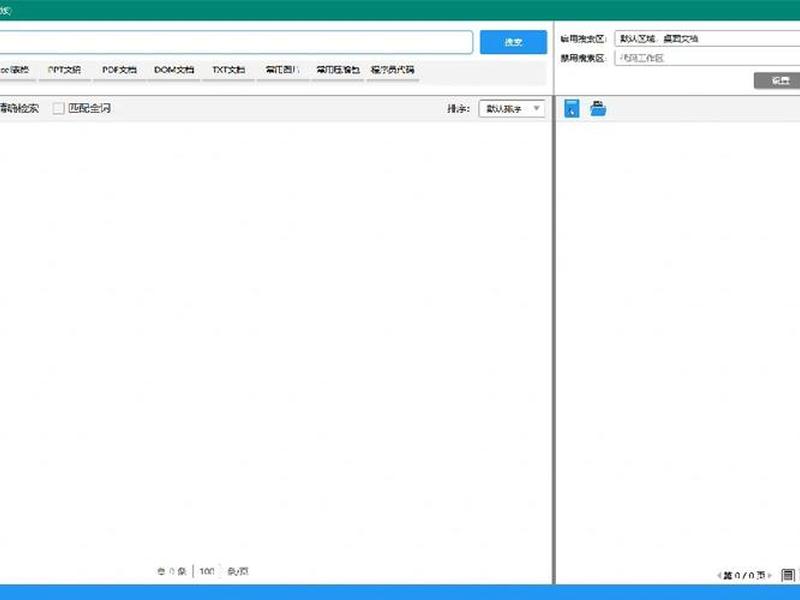Click the enabled search area field

[x=707, y=38]
